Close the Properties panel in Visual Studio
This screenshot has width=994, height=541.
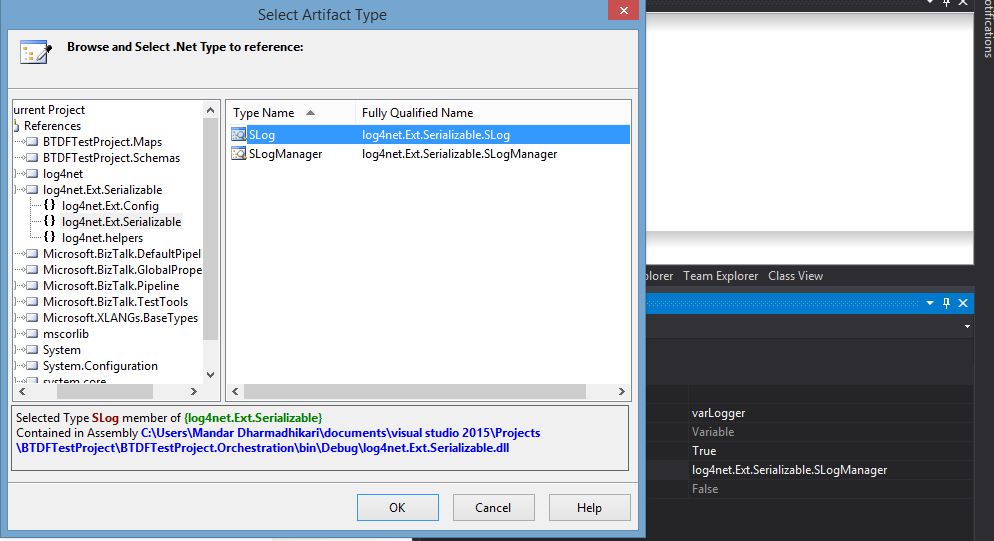tap(963, 303)
